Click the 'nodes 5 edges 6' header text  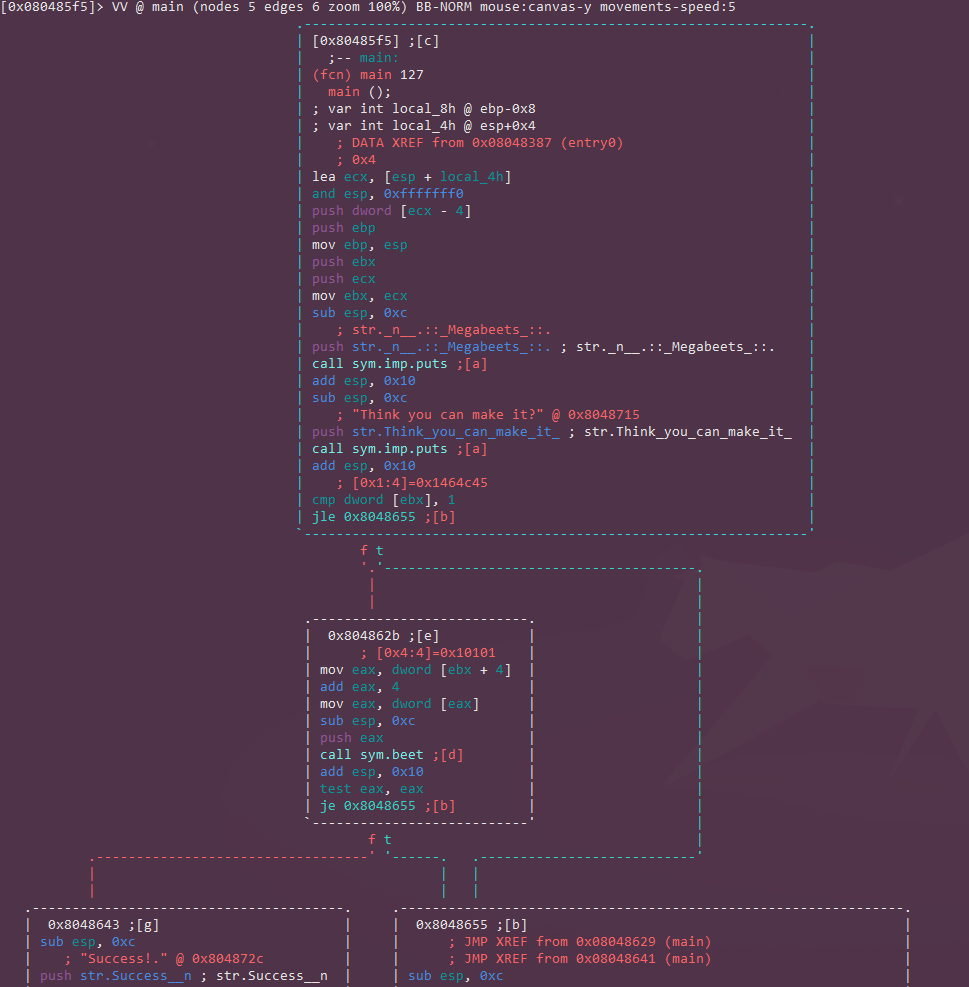click(251, 7)
